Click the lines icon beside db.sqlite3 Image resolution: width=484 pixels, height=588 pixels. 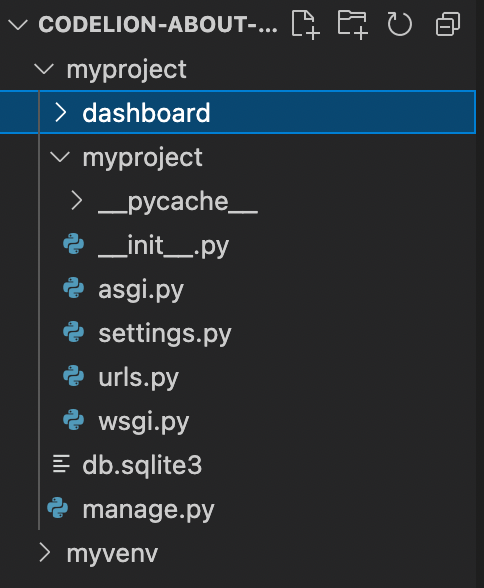pos(61,464)
